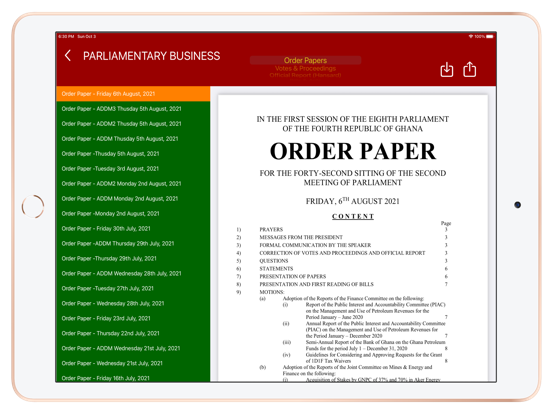Tap the PARLIAMENTARY BUSINESS header title
The height and width of the screenshot is (414, 552).
pyautogui.click(x=151, y=56)
